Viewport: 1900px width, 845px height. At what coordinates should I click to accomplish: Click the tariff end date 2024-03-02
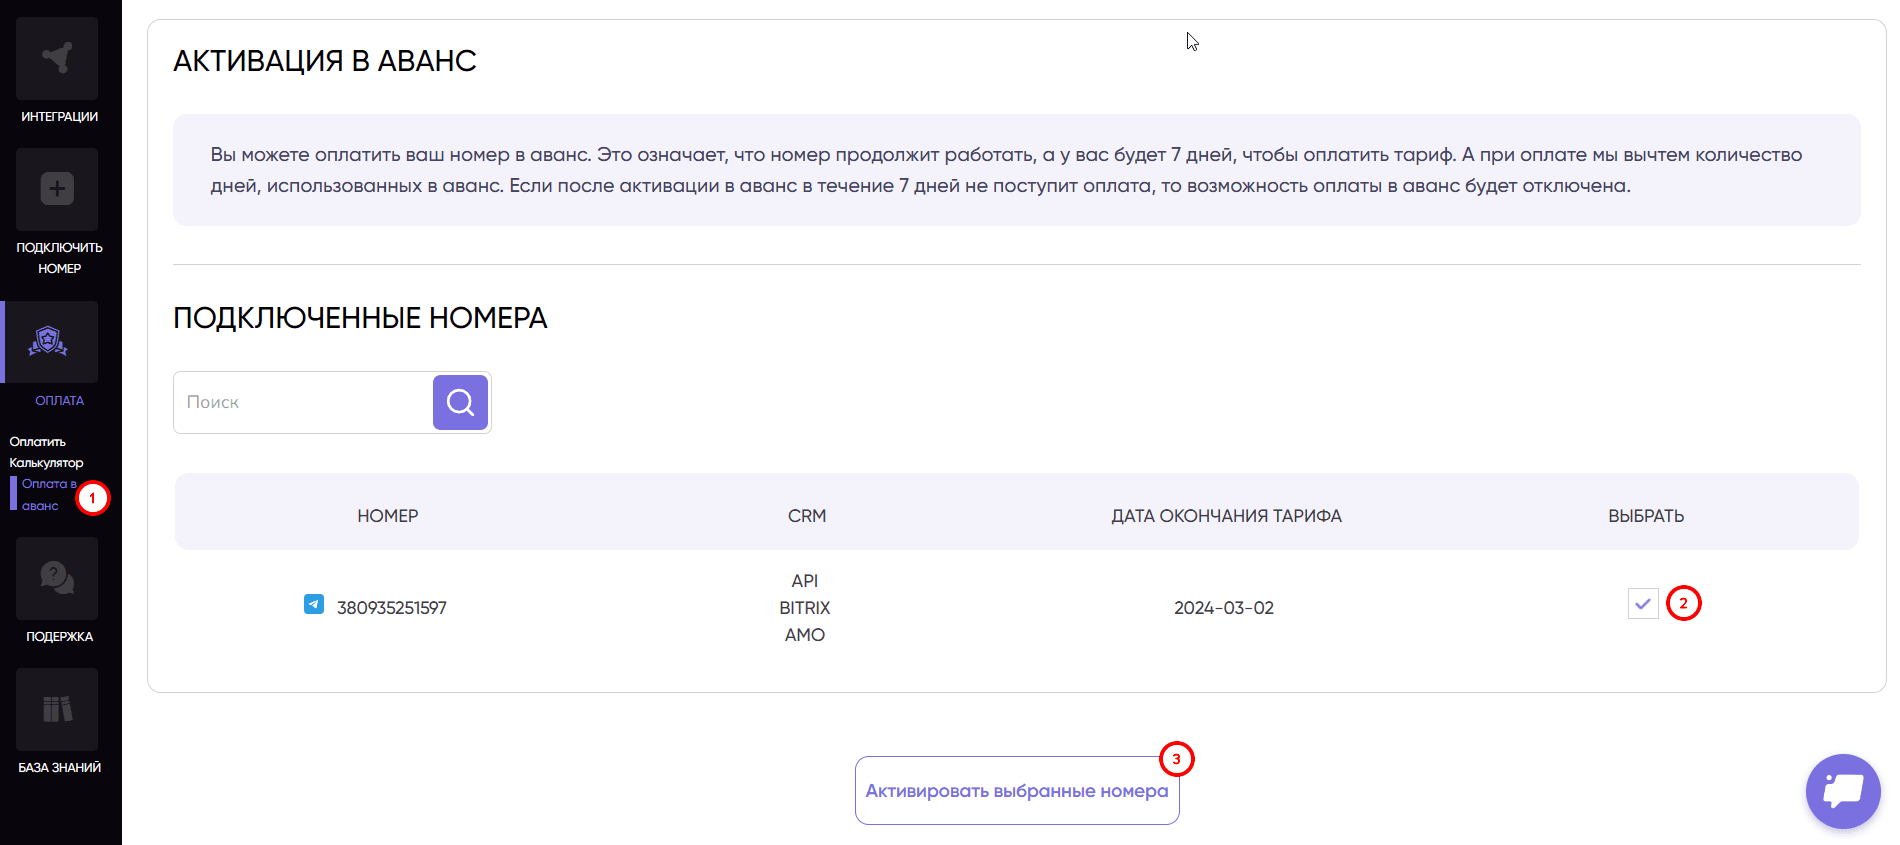[x=1224, y=608]
